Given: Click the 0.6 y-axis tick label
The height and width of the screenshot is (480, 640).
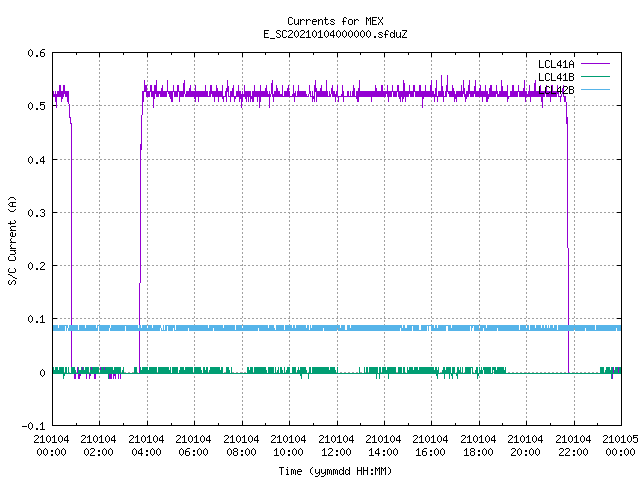Looking at the screenshot, I should [36, 53].
